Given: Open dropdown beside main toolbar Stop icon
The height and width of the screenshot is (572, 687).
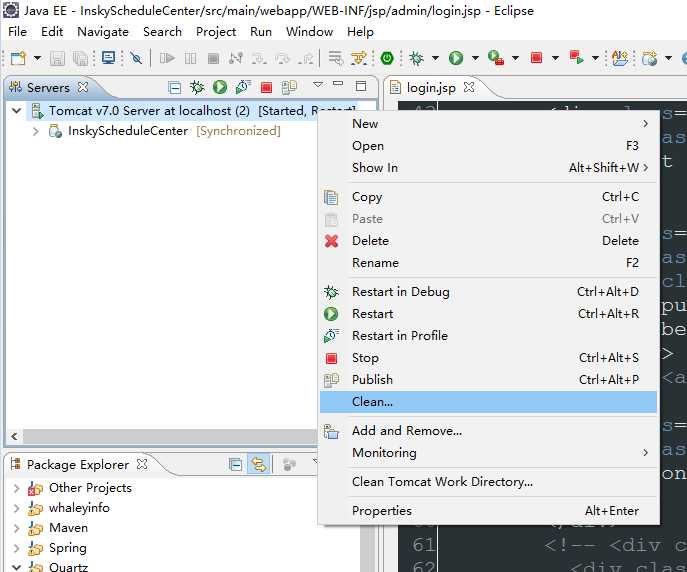Looking at the screenshot, I should [x=555, y=58].
